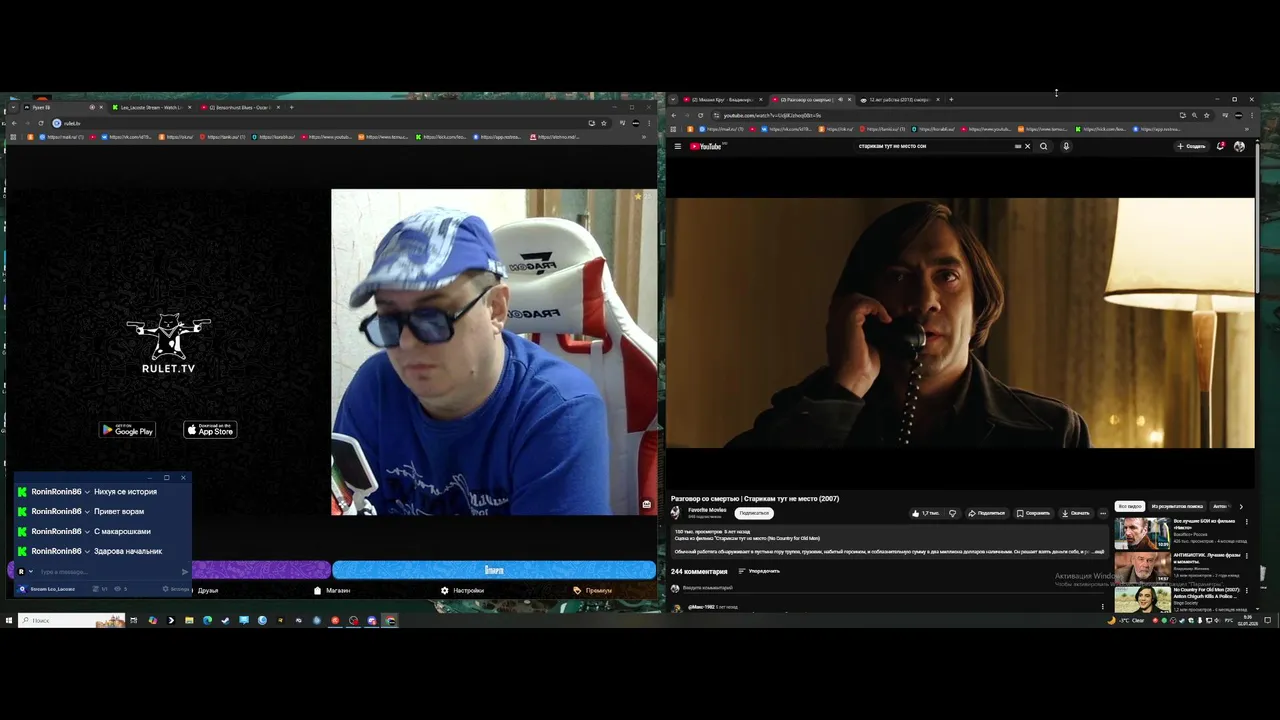
Task: Show more filter chips with right arrow
Action: (x=1241, y=506)
